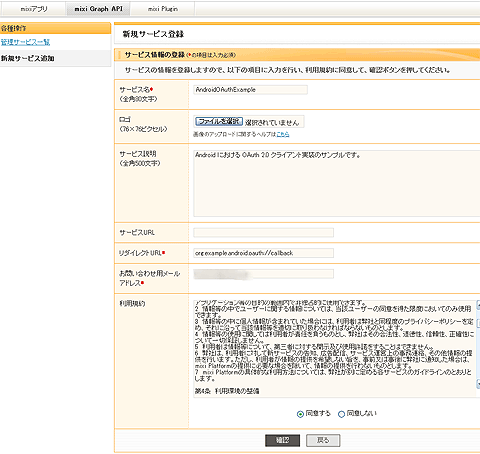Click inside the サービス説明 text area

coord(337,183)
